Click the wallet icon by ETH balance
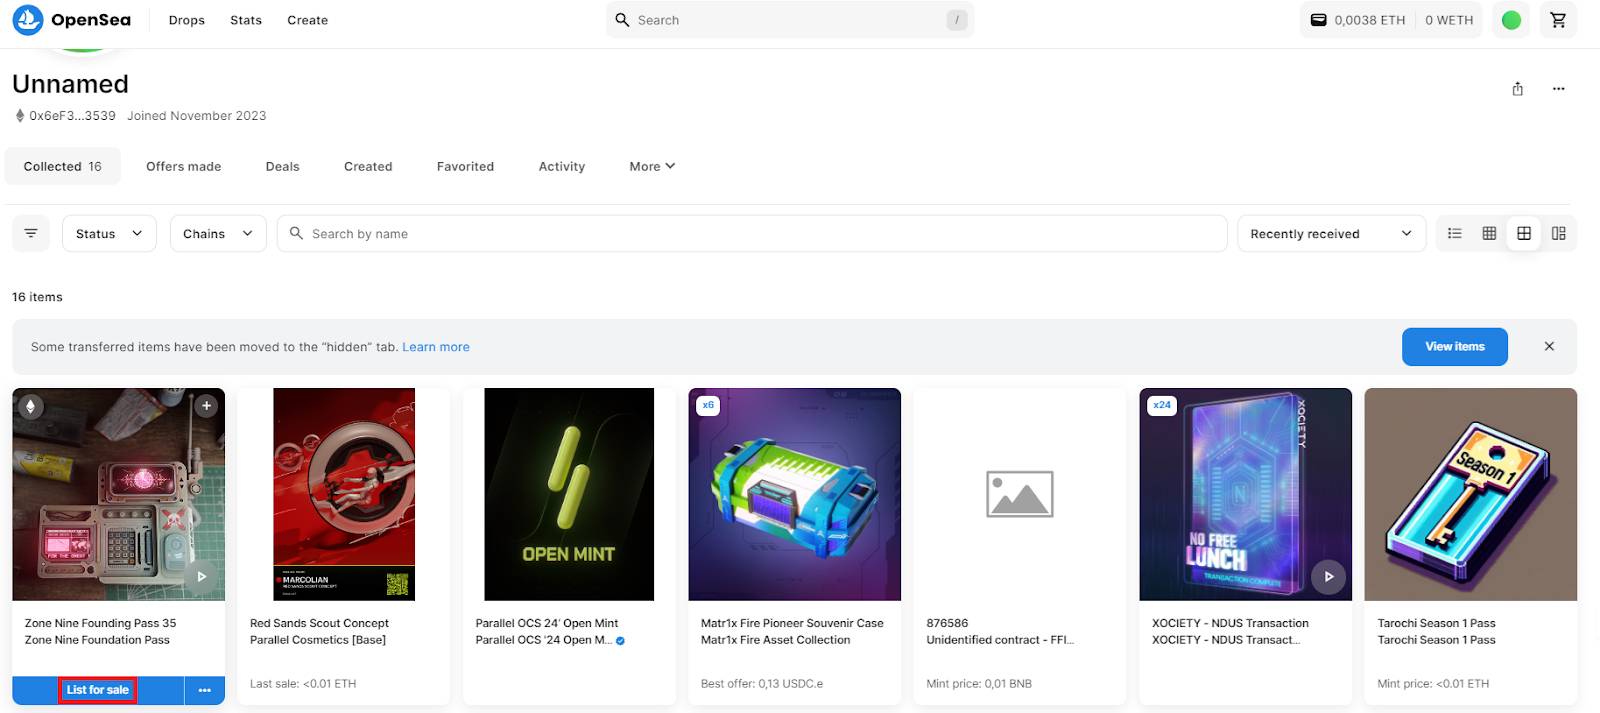 [x=1319, y=20]
